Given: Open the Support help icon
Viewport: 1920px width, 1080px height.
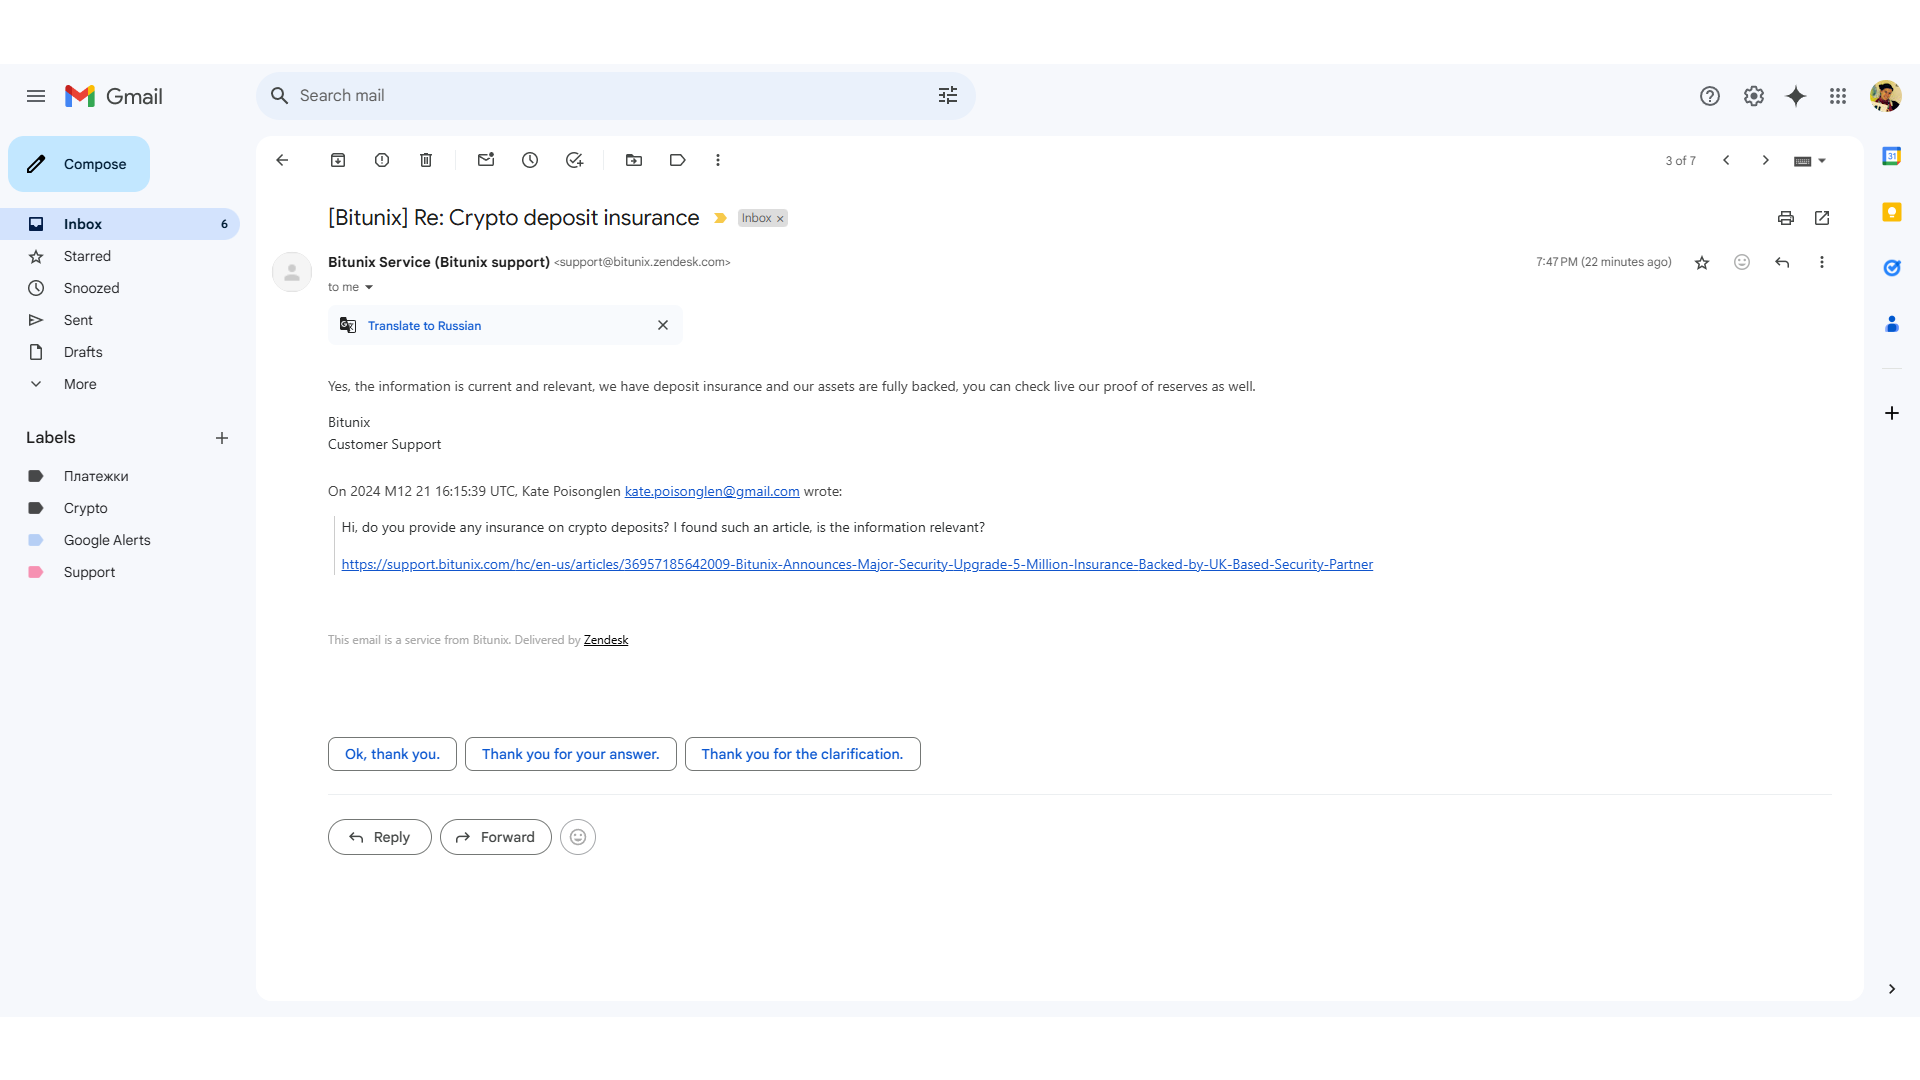Looking at the screenshot, I should pyautogui.click(x=1709, y=96).
